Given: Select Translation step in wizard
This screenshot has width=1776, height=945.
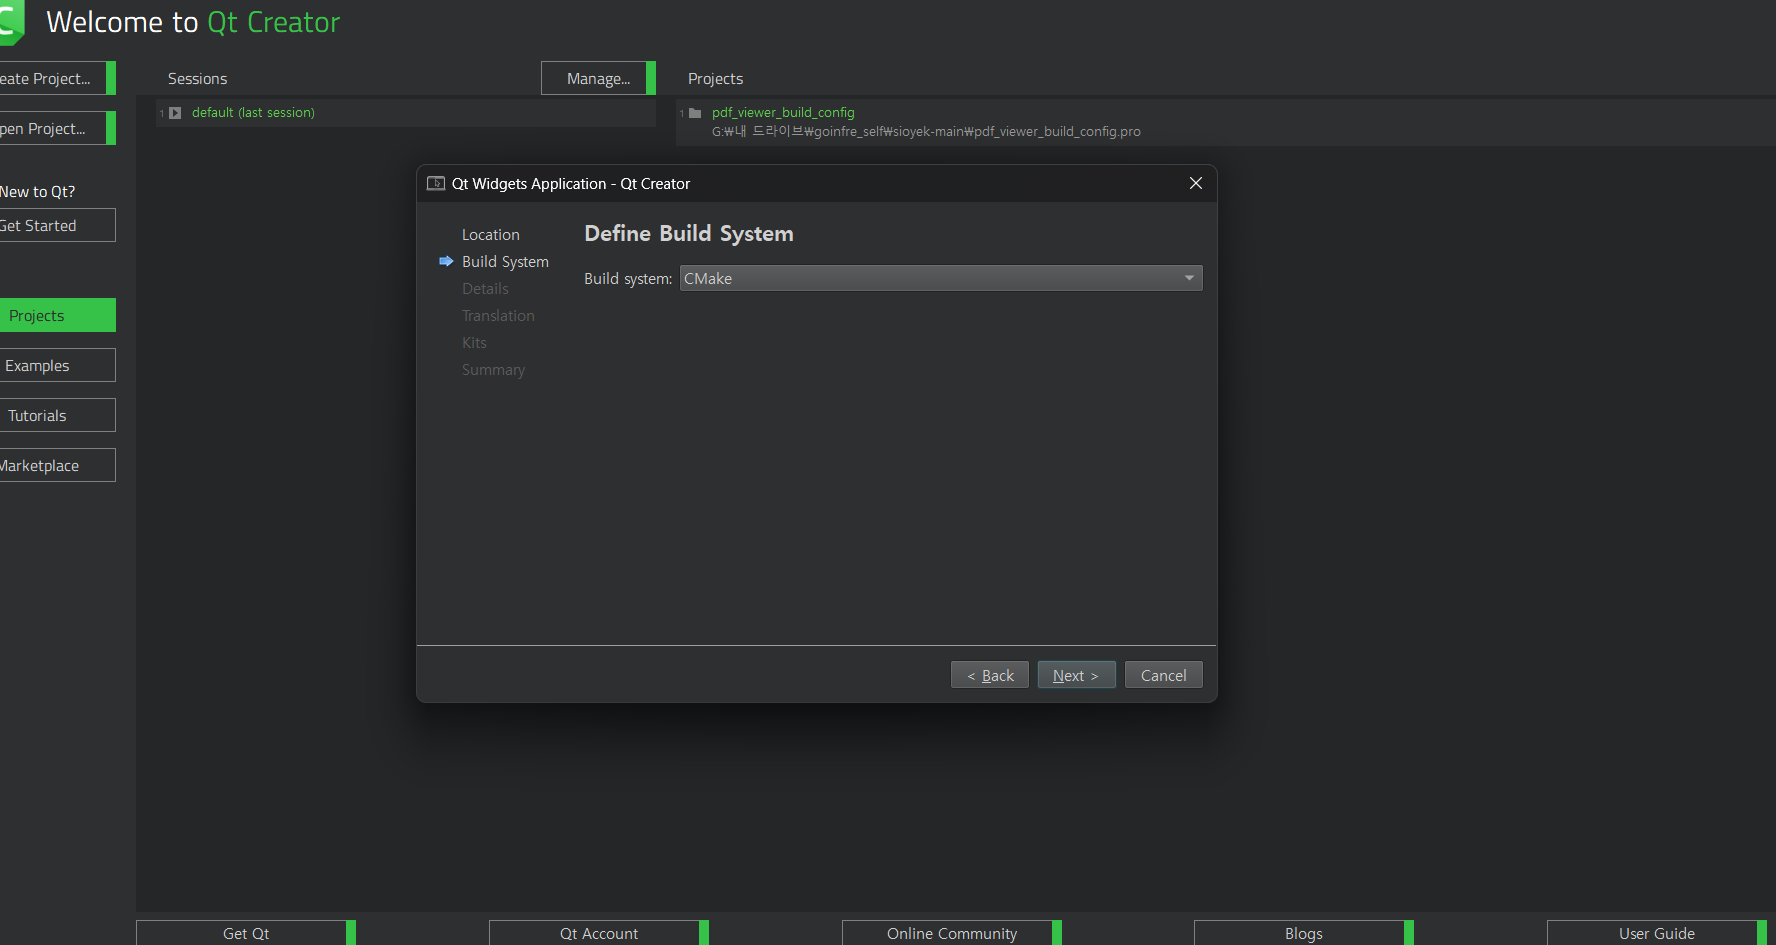Looking at the screenshot, I should 498,315.
